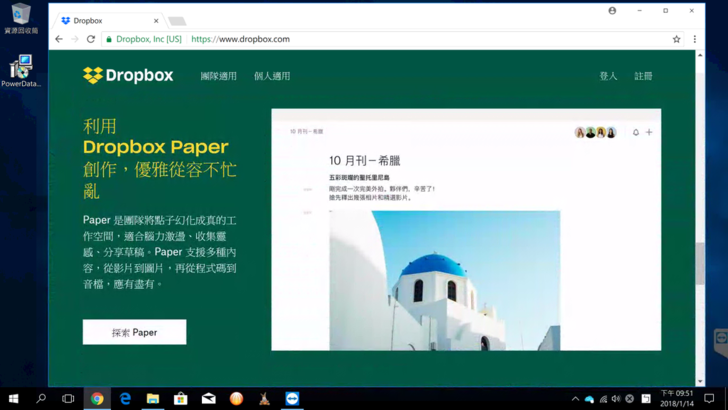This screenshot has height=410, width=728.
Task: Click the page vertical scrollbar thumb
Action: coord(700,263)
